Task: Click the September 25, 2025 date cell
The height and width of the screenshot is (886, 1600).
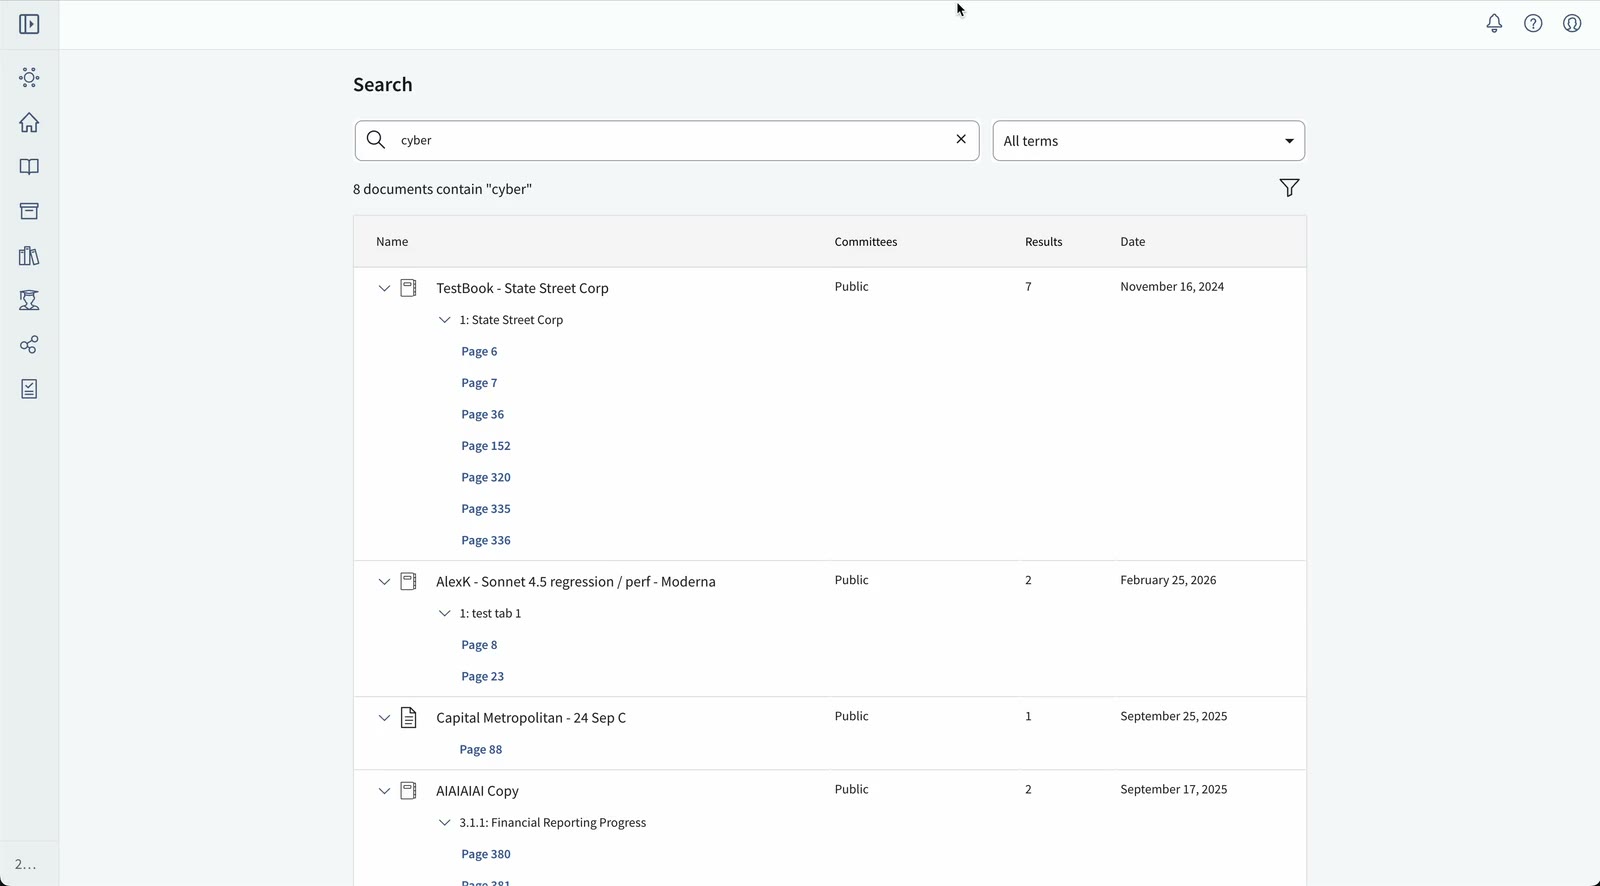Action: pos(1174,716)
